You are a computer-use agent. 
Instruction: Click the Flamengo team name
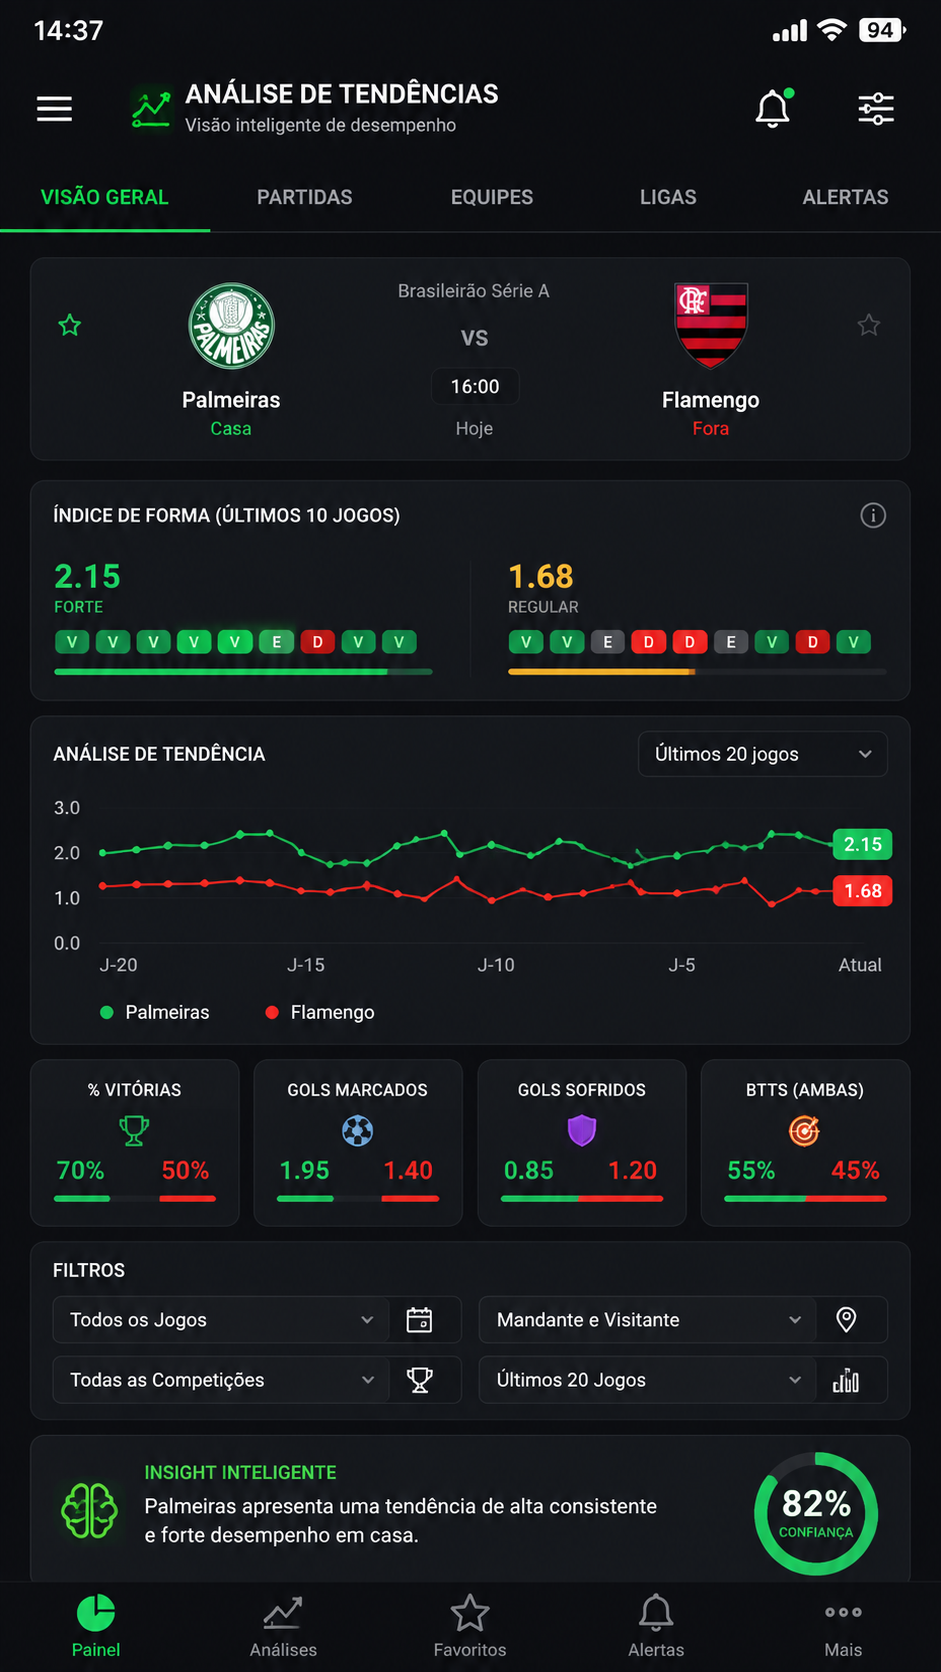(x=711, y=400)
